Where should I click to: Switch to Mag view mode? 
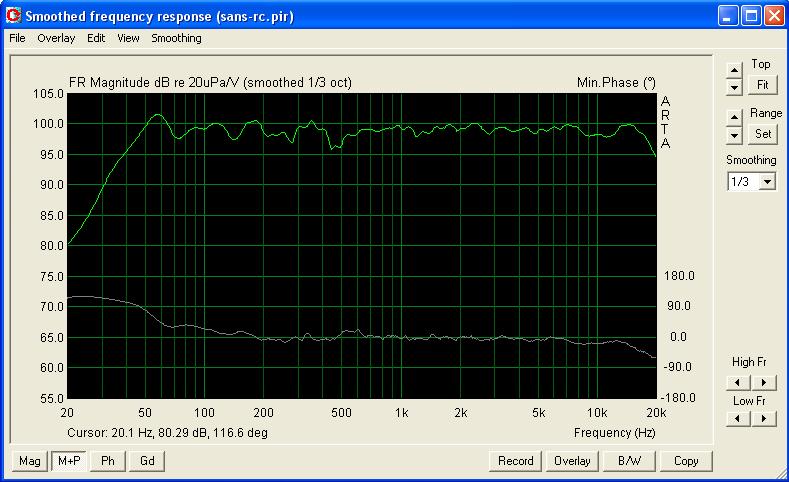click(x=30, y=461)
